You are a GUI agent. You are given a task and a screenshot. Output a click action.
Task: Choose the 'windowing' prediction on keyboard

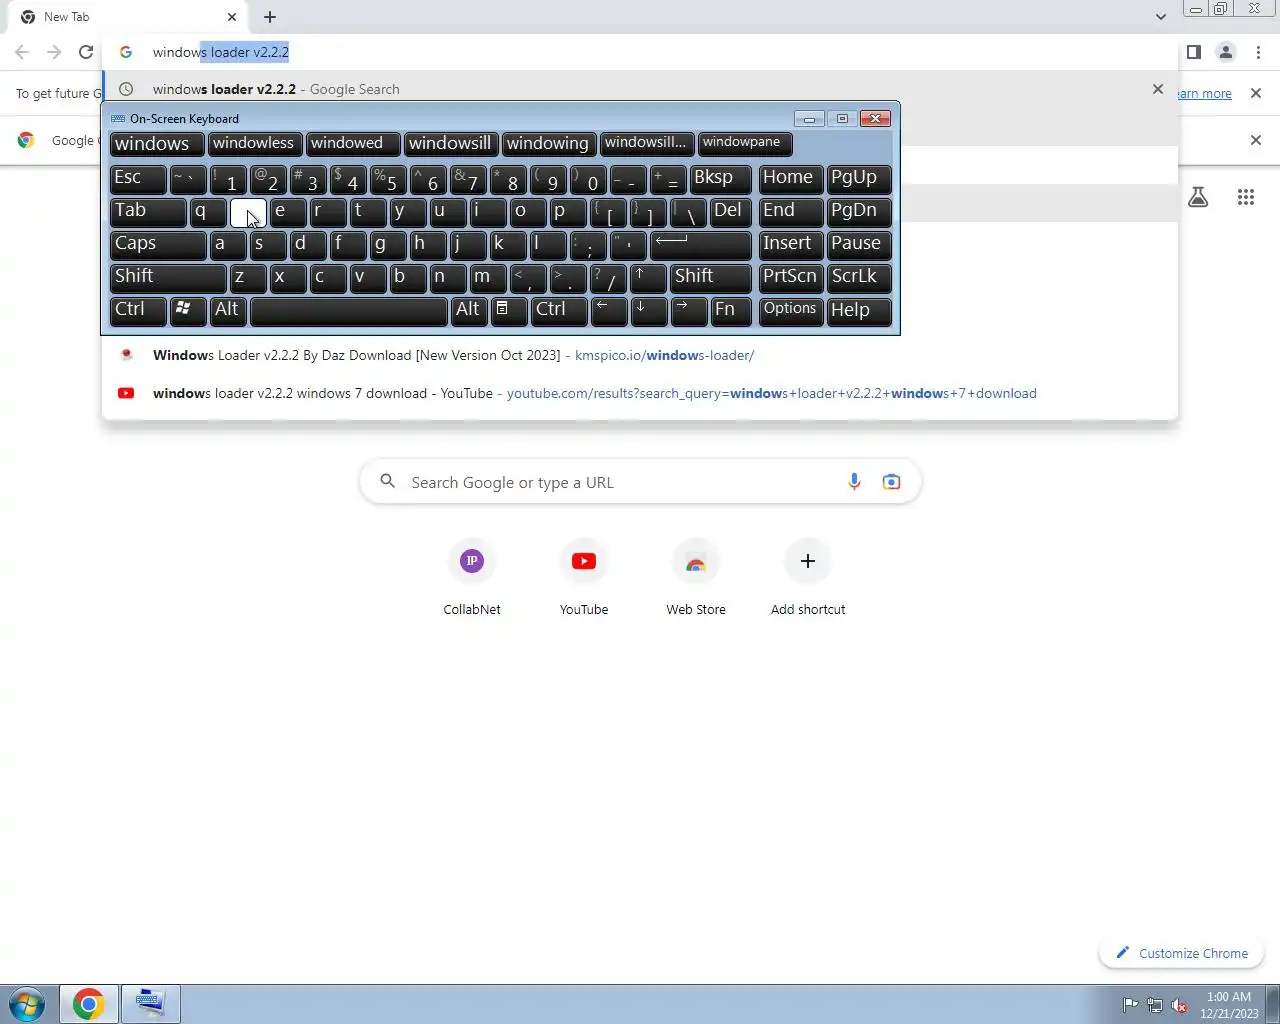(548, 144)
